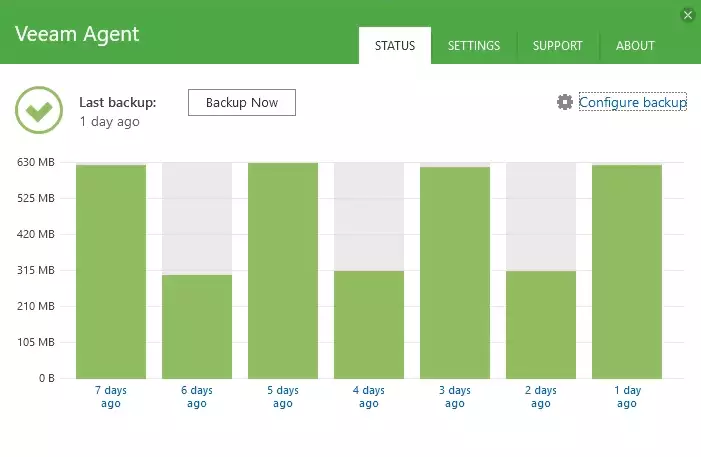Open the Configure backup link

click(632, 102)
